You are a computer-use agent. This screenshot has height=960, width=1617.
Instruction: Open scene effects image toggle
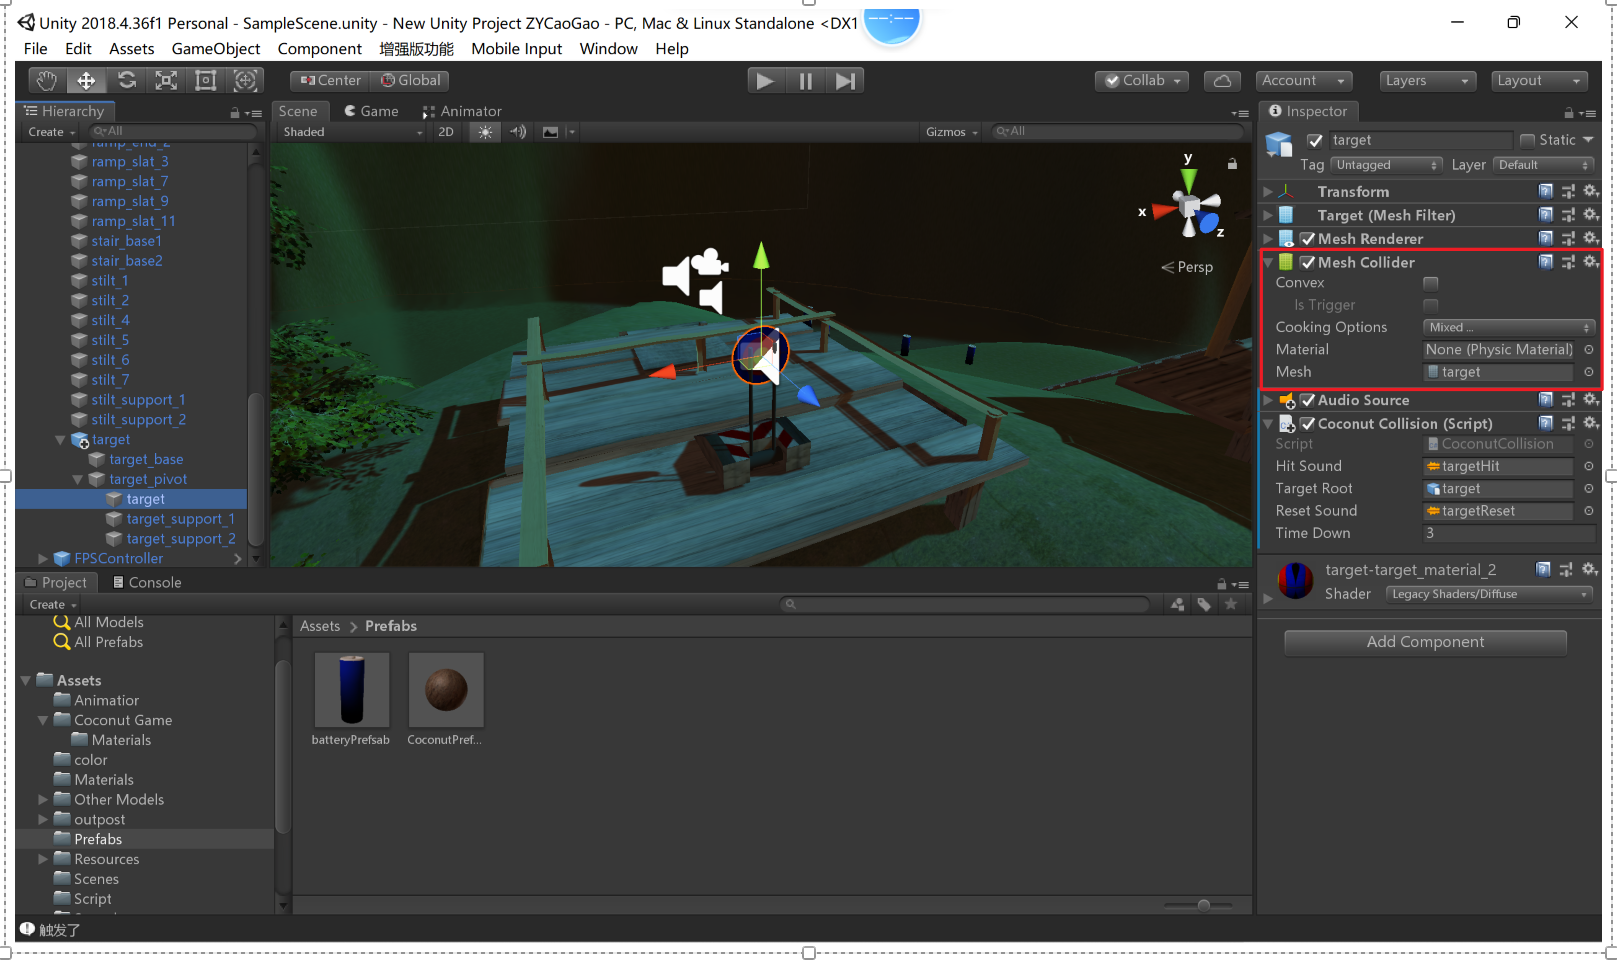tap(550, 132)
